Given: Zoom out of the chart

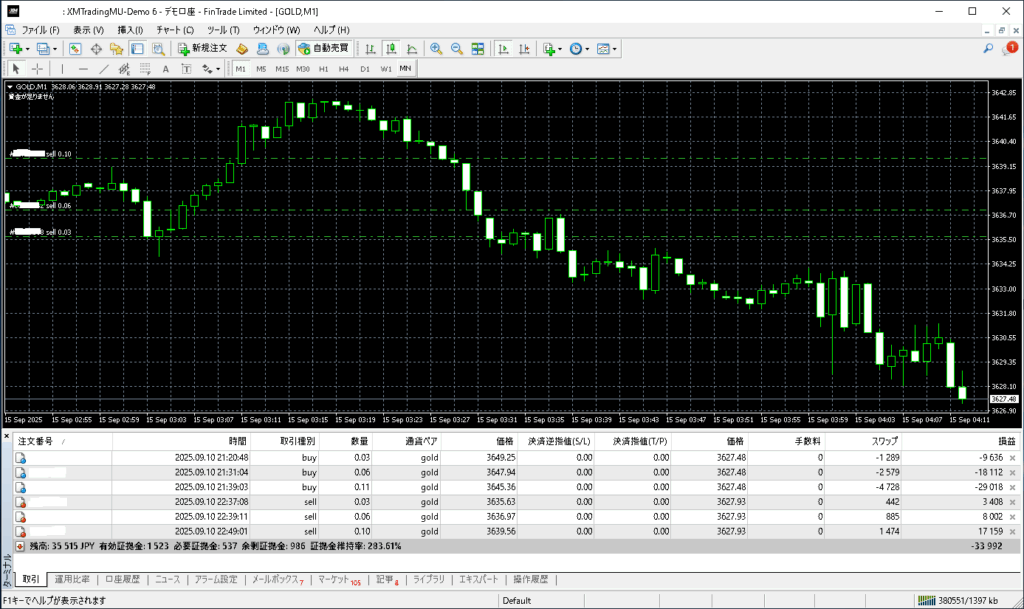Looking at the screenshot, I should (x=457, y=48).
